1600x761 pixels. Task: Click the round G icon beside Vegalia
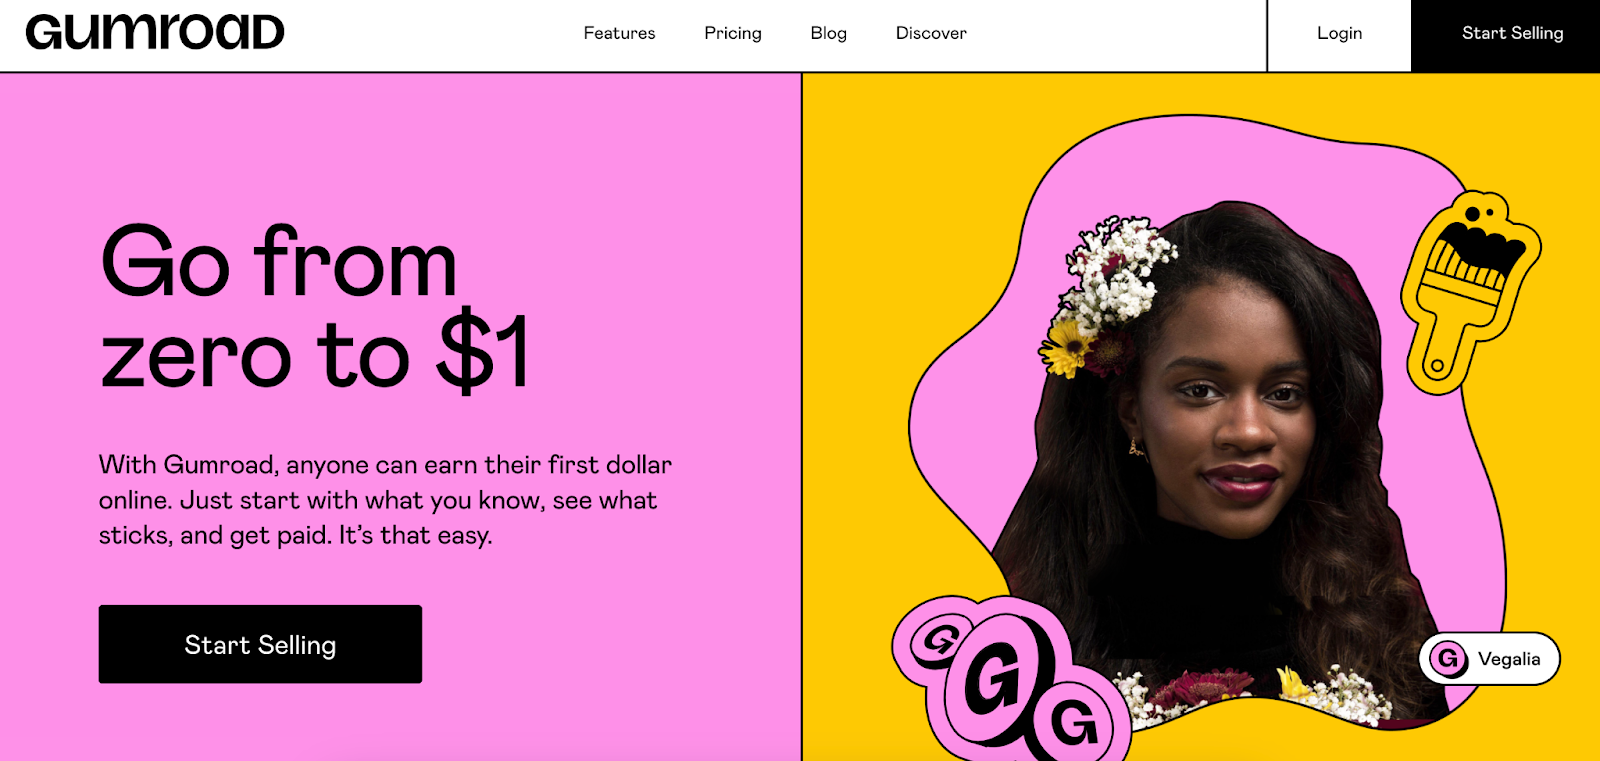coord(1448,659)
